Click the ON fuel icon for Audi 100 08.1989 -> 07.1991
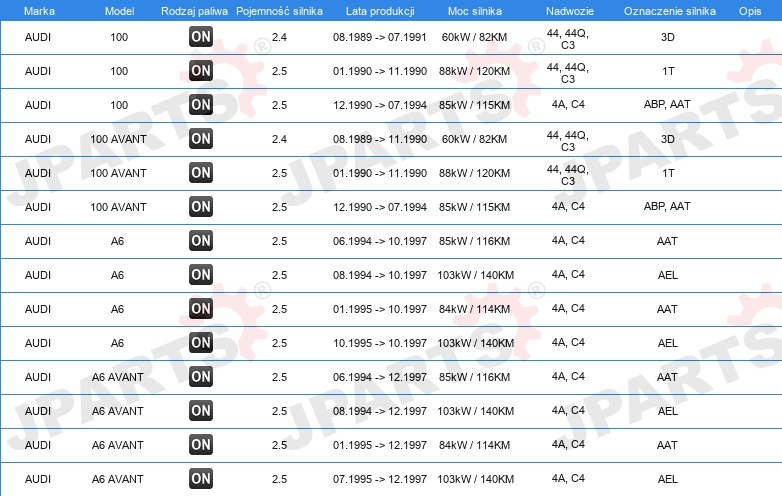The height and width of the screenshot is (496, 782). click(x=201, y=37)
